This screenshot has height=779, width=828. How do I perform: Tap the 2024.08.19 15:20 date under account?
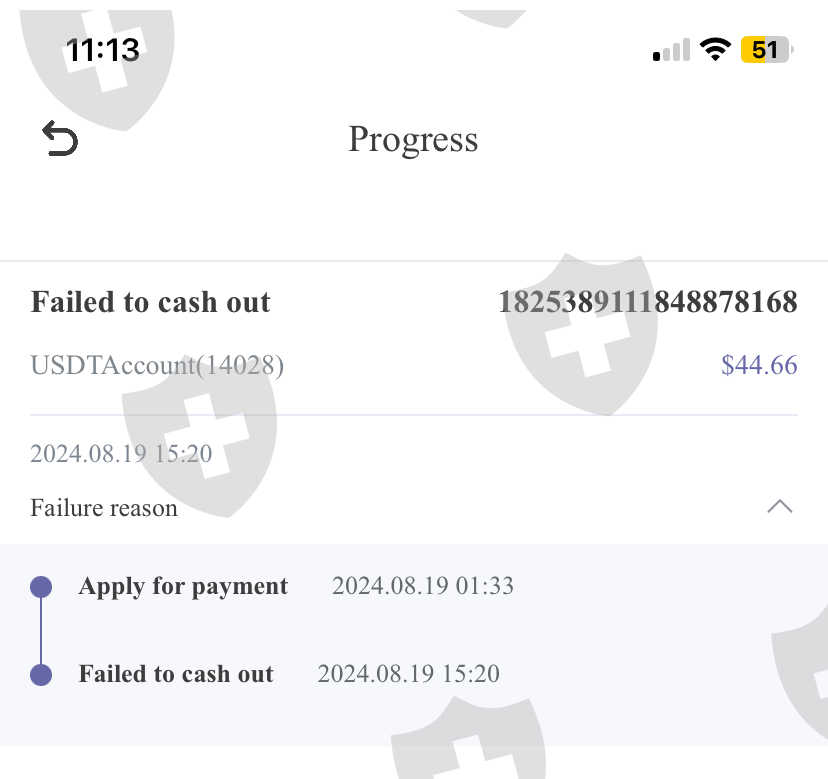[121, 453]
